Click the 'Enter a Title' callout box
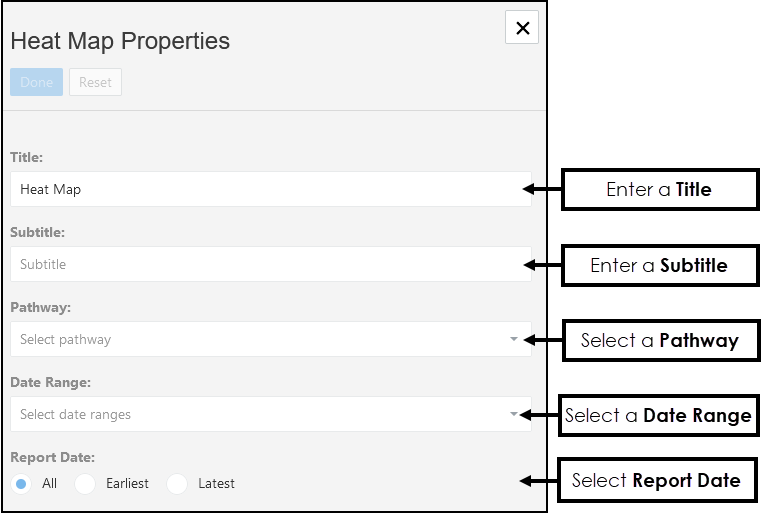This screenshot has width=768, height=520. point(659,189)
